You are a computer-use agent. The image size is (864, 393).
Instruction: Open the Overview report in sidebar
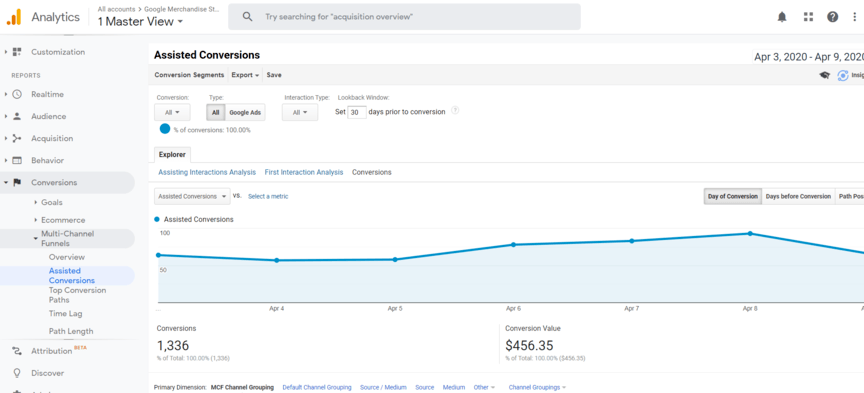coord(67,257)
